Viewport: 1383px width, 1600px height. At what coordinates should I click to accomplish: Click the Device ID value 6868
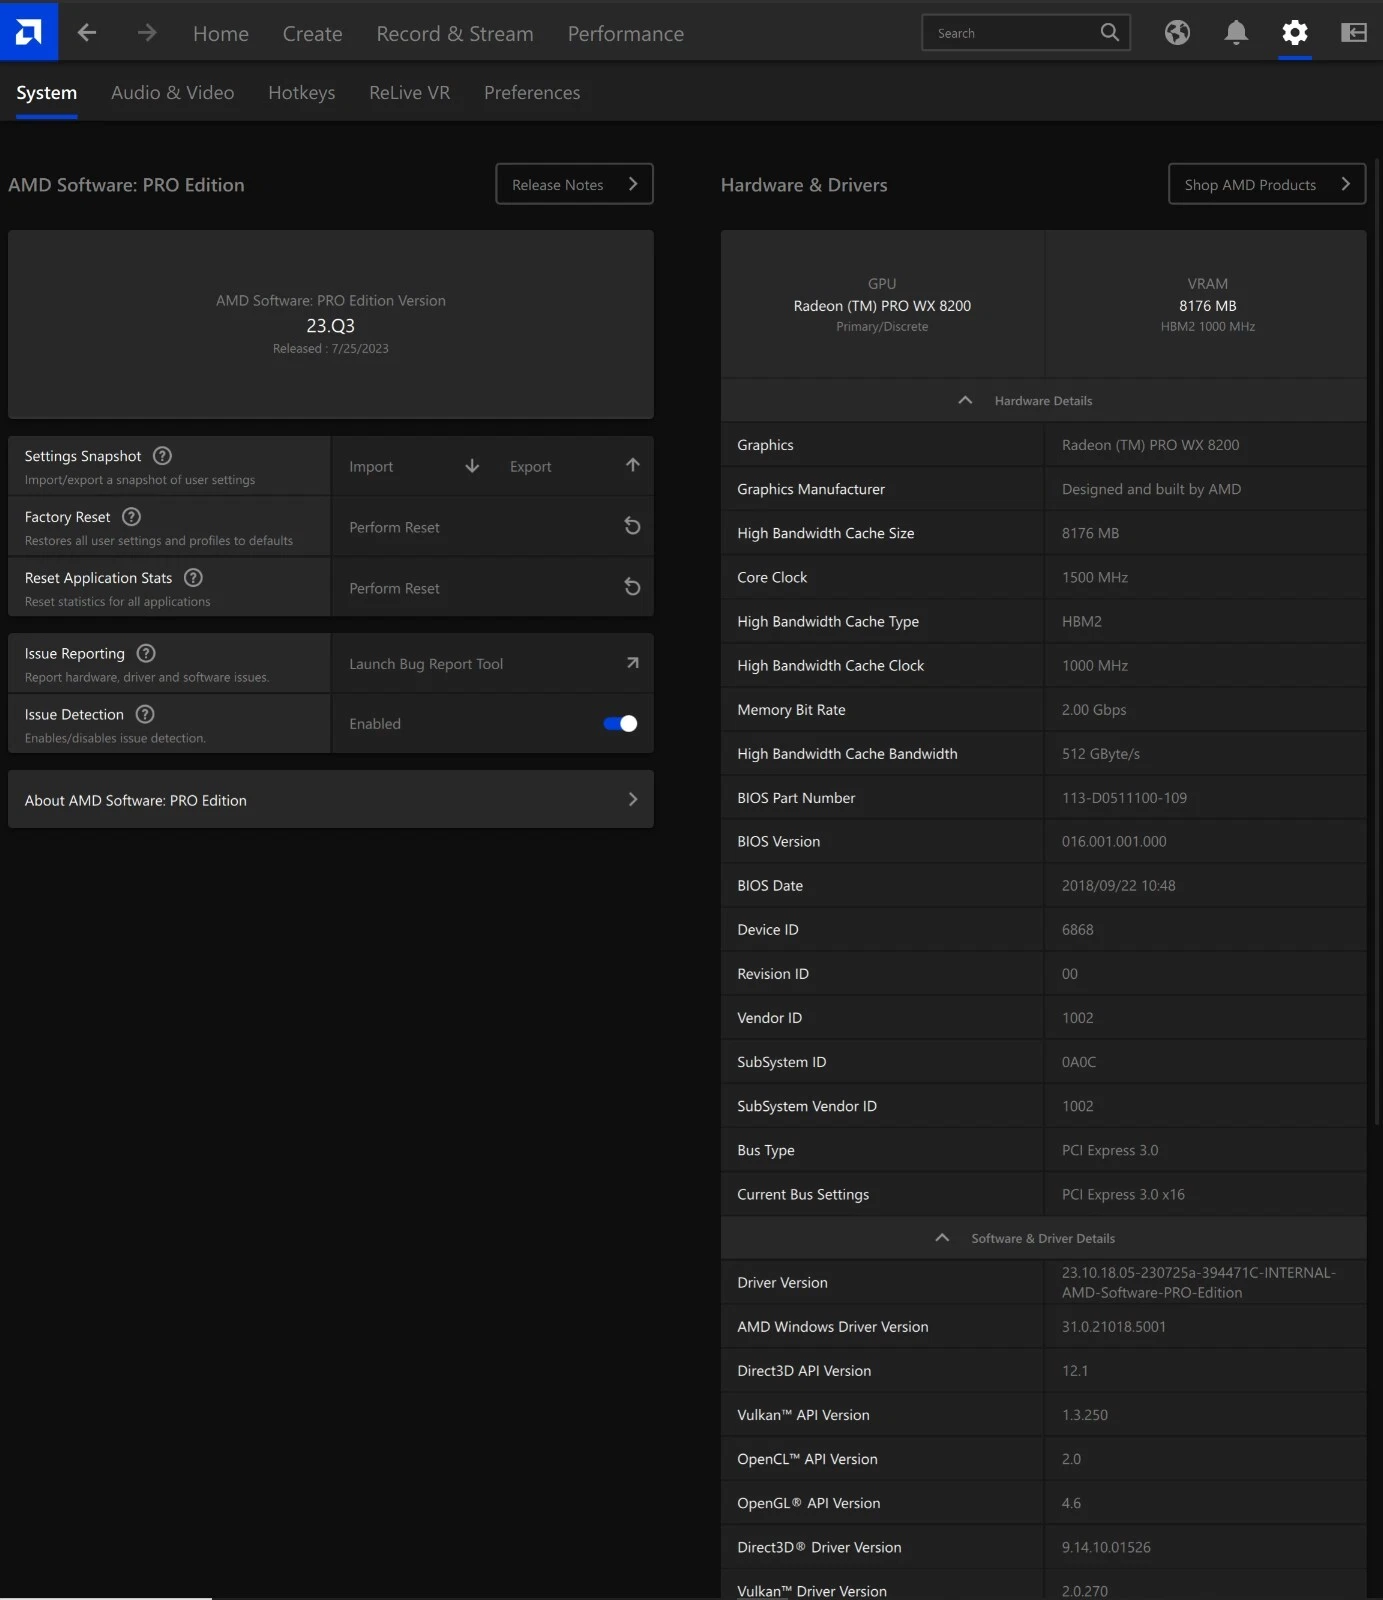1078,929
